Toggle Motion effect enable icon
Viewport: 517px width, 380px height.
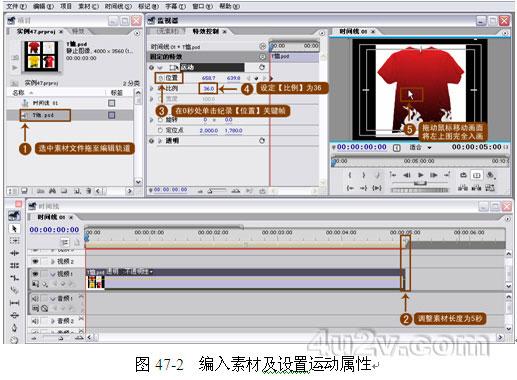coord(152,67)
